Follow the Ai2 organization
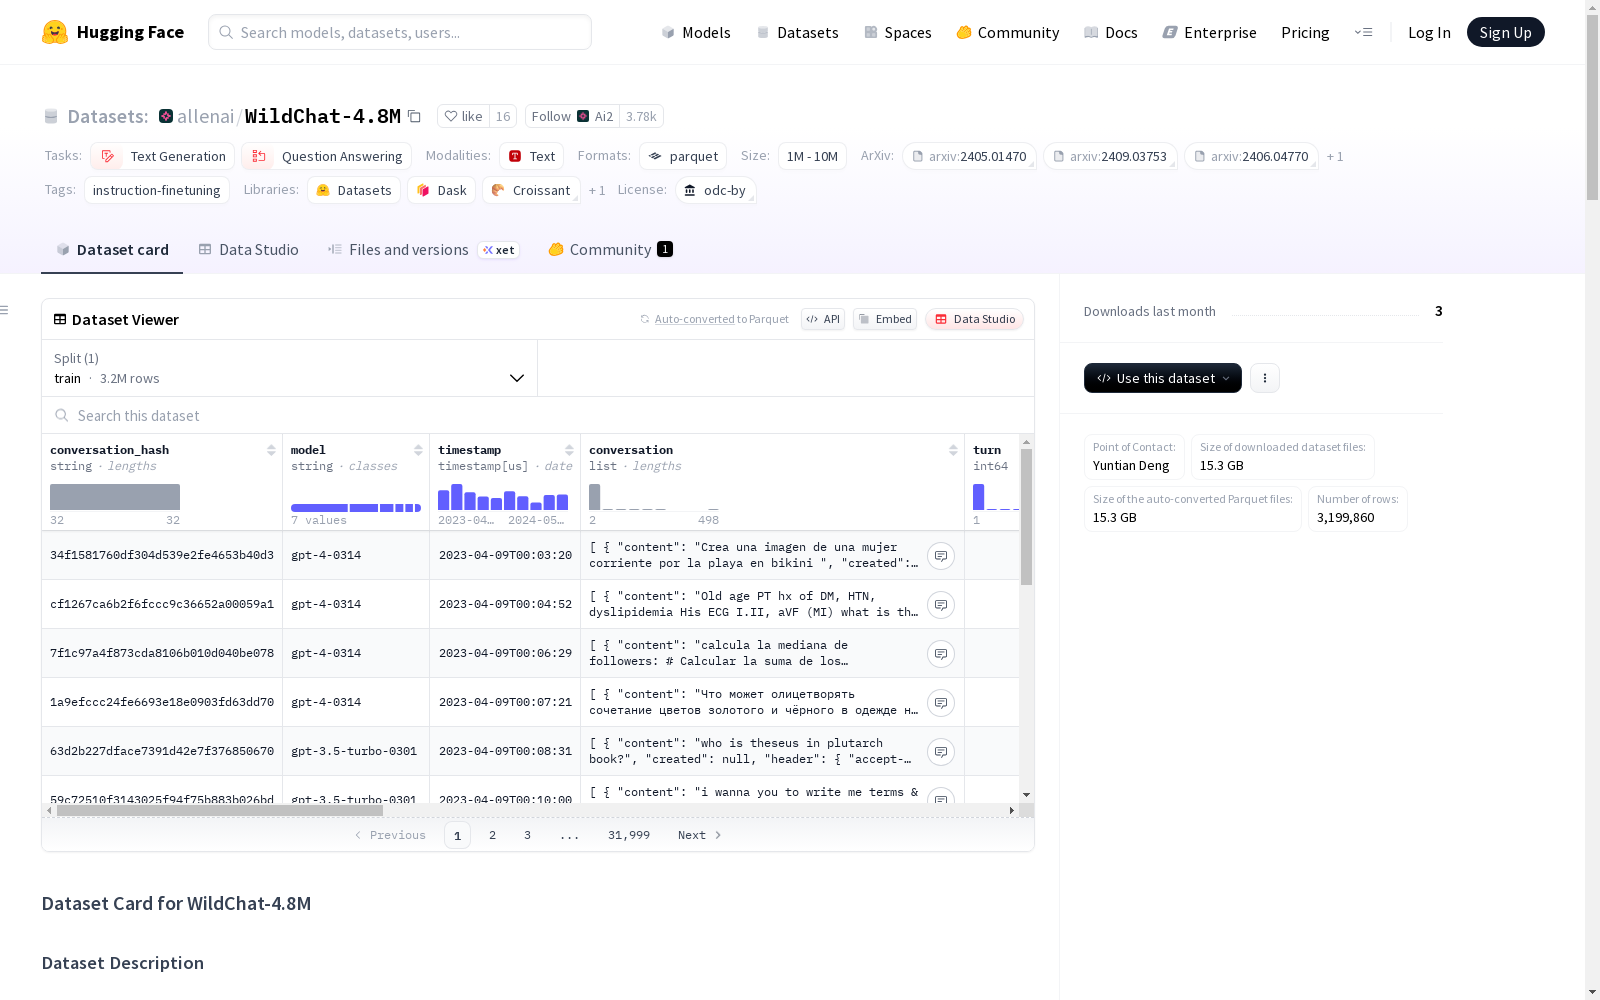 [572, 116]
